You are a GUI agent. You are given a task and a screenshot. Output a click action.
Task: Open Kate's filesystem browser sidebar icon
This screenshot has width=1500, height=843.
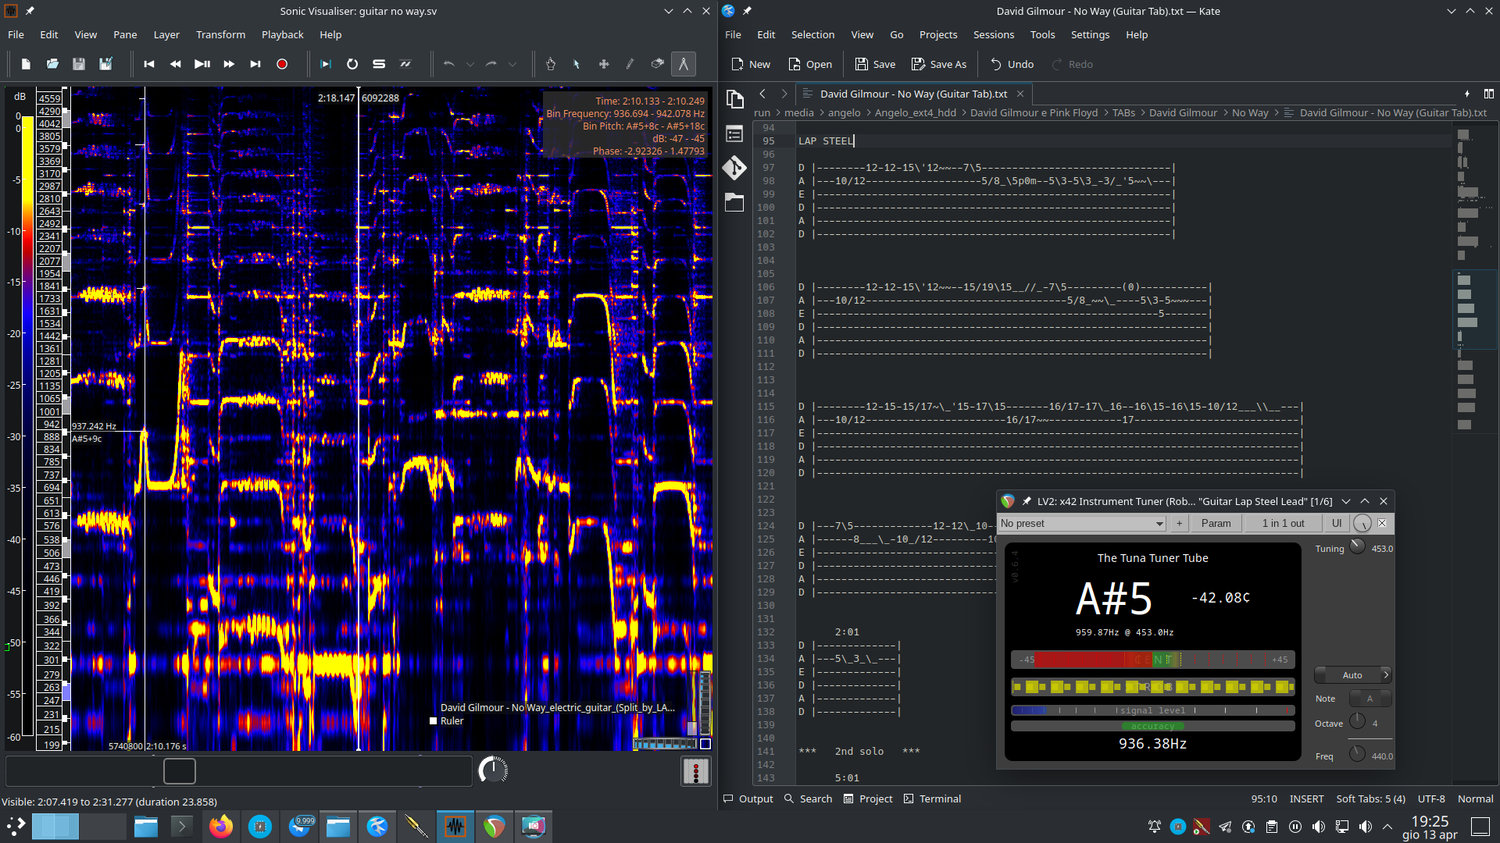pos(735,202)
